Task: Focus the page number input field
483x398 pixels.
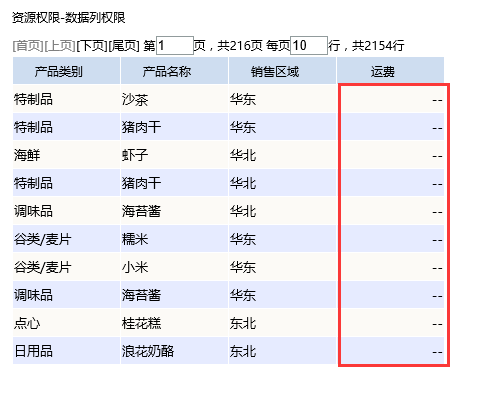Action: [175, 46]
